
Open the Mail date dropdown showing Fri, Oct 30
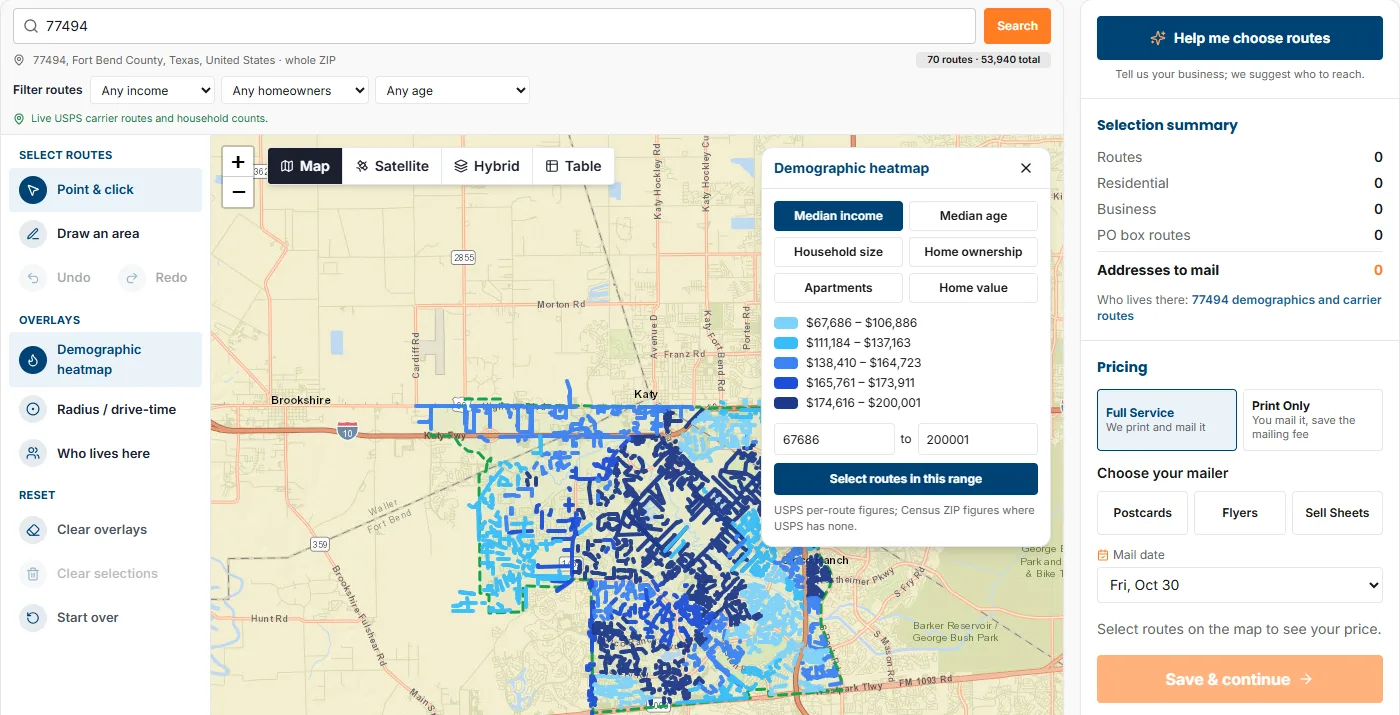click(1240, 585)
